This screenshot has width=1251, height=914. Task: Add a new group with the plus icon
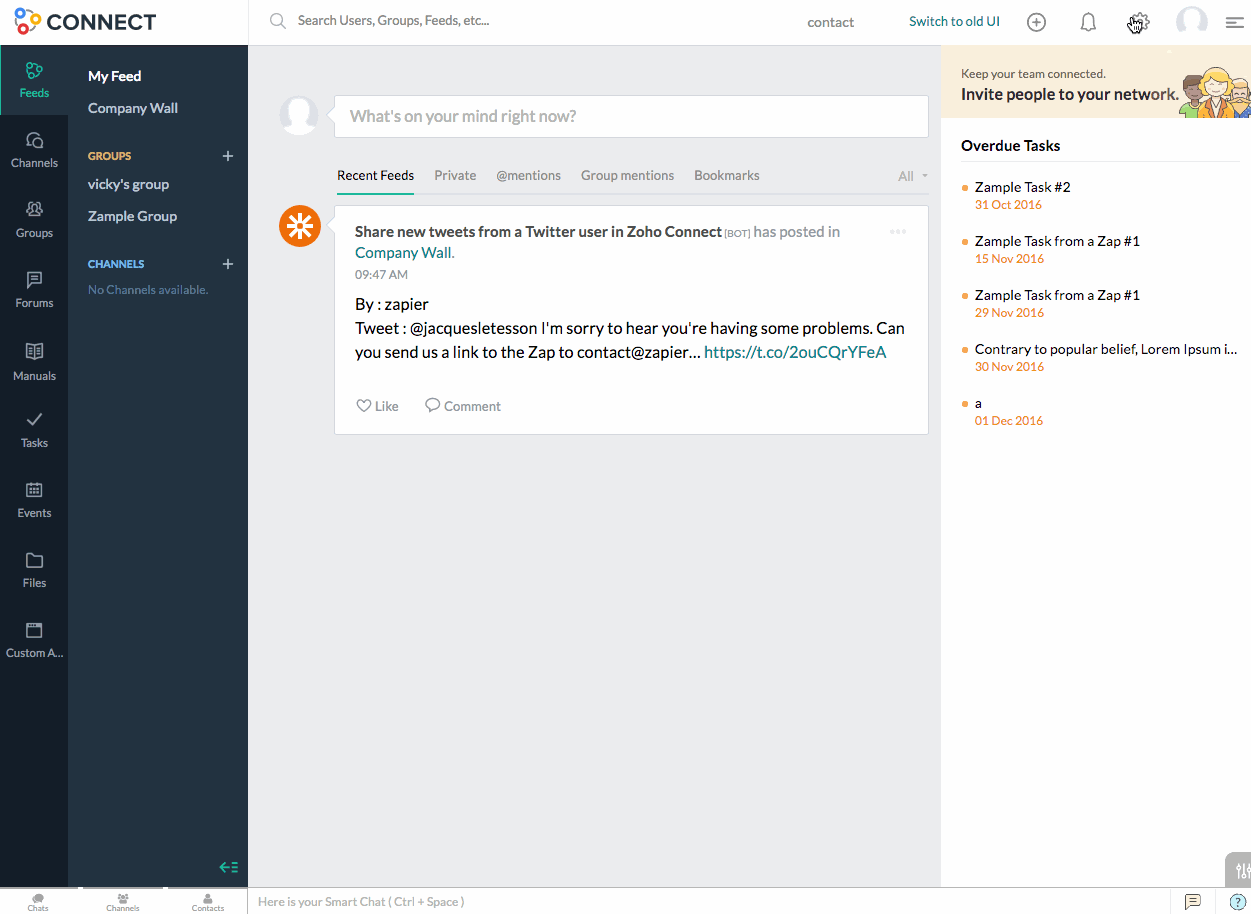click(x=228, y=156)
